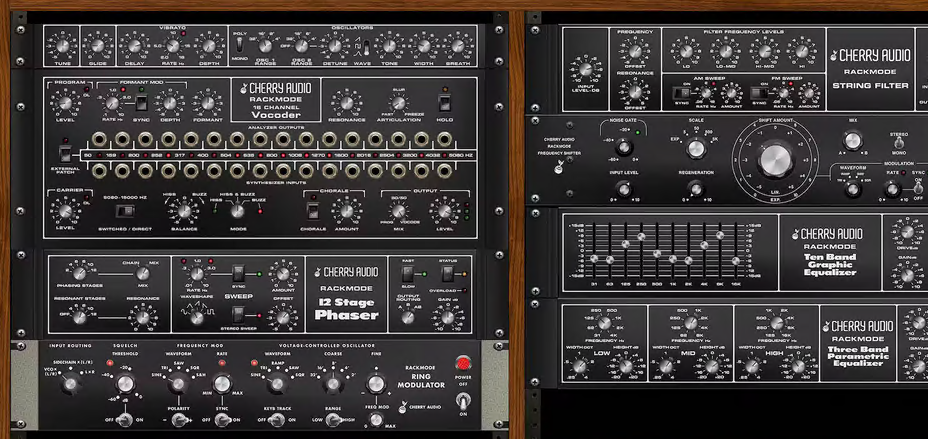Click the 250 Hz band slider on Graphic Equalizer
This screenshot has height=439, width=928.
641,237
